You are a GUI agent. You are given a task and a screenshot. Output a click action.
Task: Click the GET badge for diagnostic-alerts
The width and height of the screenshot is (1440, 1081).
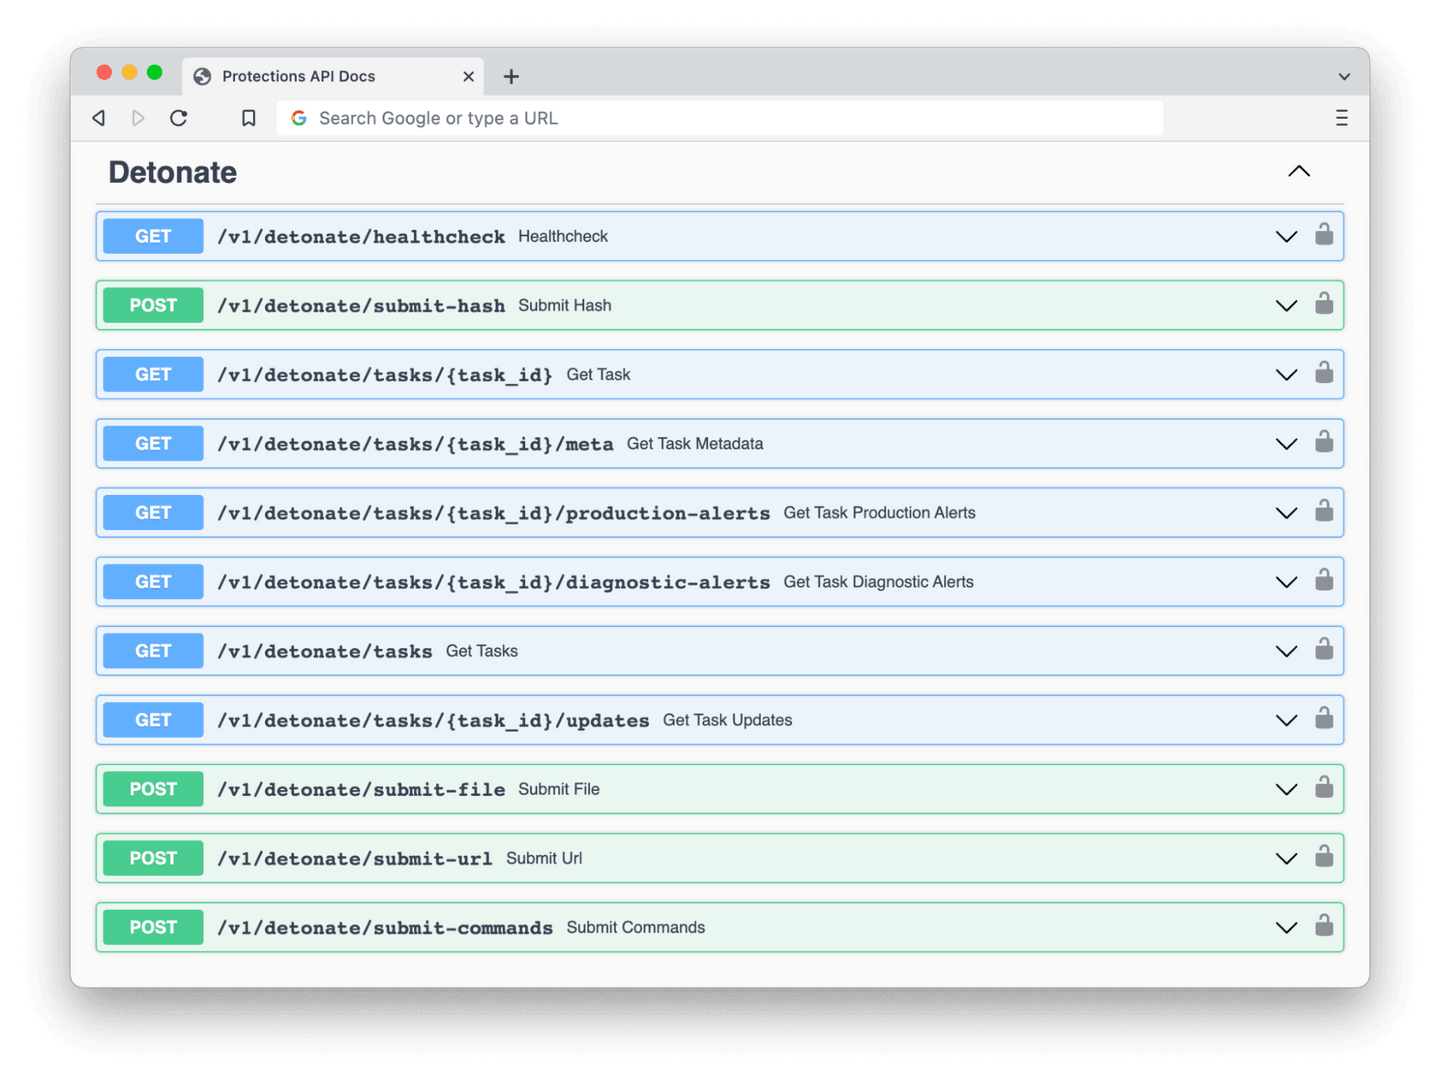pyautogui.click(x=153, y=582)
